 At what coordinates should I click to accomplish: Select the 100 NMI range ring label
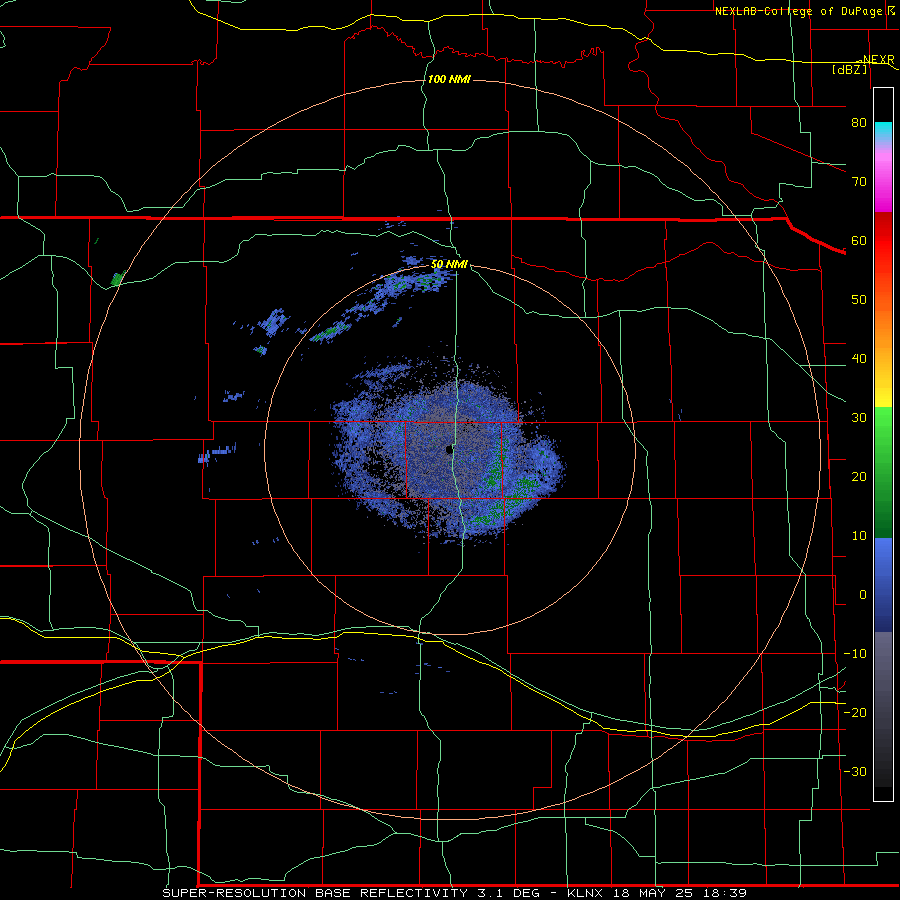449,79
